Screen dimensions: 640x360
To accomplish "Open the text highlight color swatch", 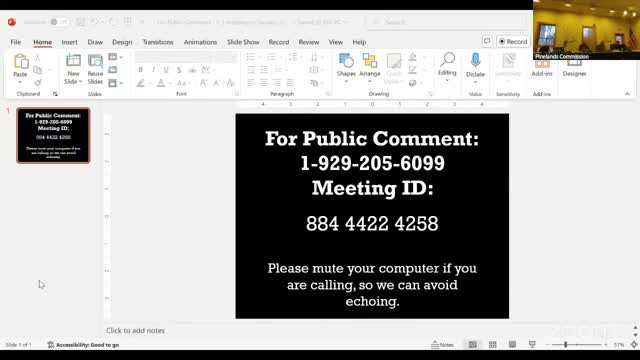I will pos(141,83).
